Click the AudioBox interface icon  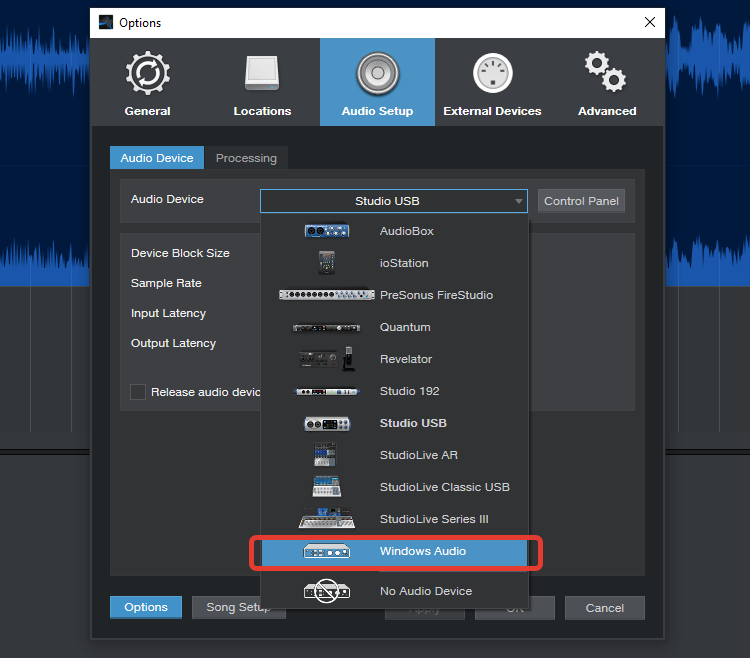327,231
